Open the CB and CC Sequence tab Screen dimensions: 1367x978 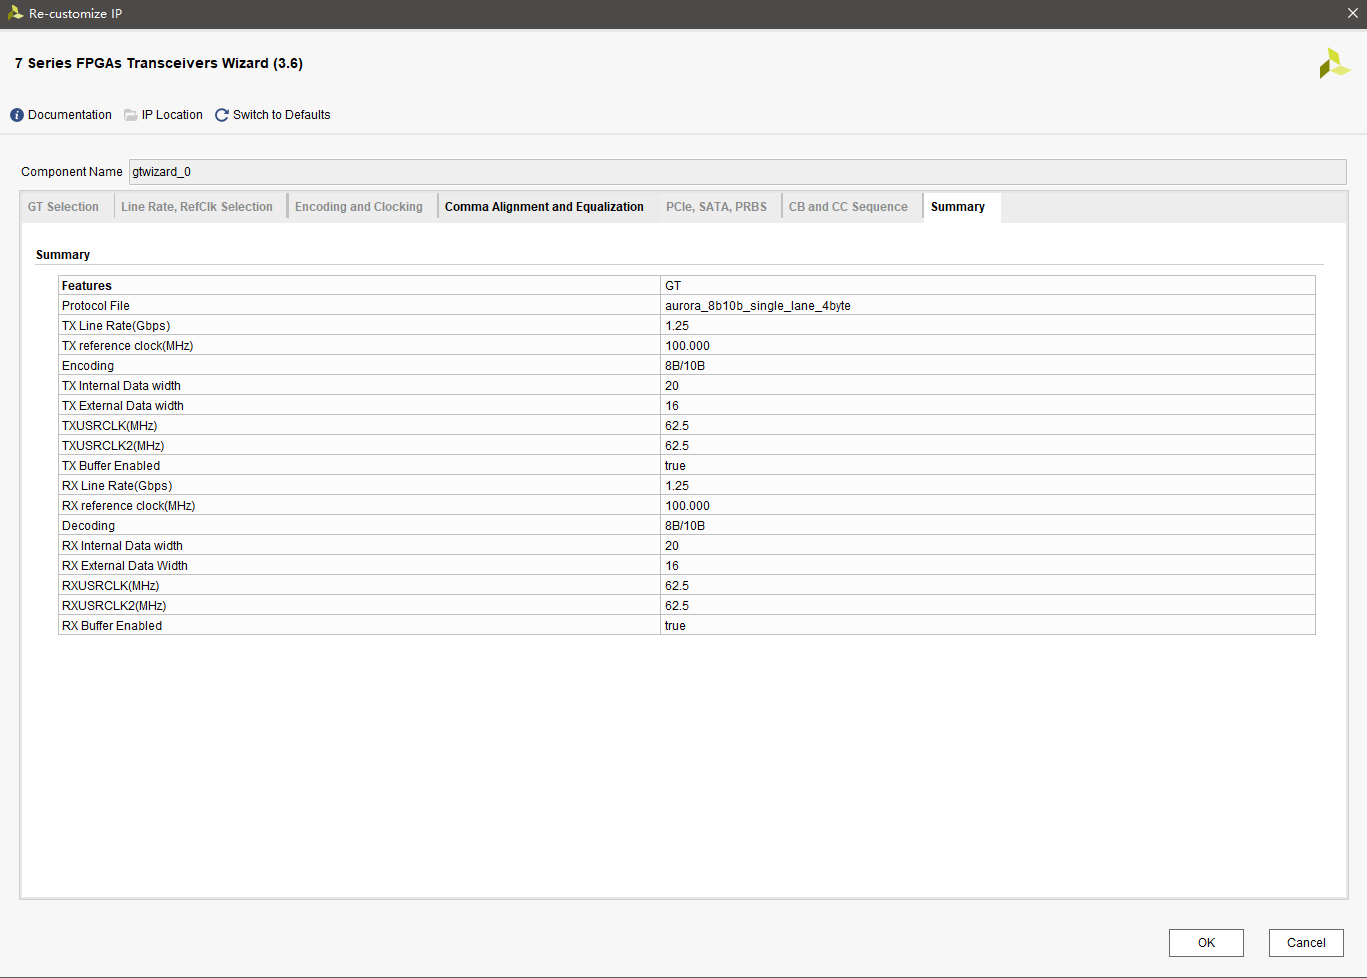point(848,207)
